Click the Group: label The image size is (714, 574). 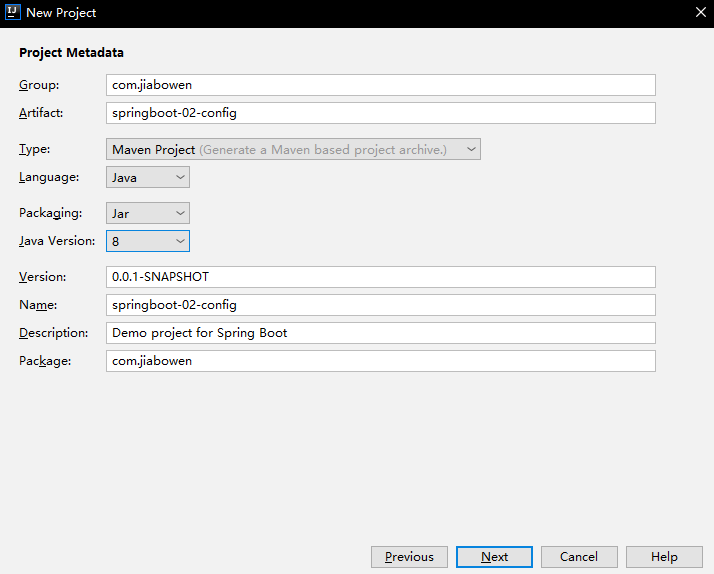[39, 85]
